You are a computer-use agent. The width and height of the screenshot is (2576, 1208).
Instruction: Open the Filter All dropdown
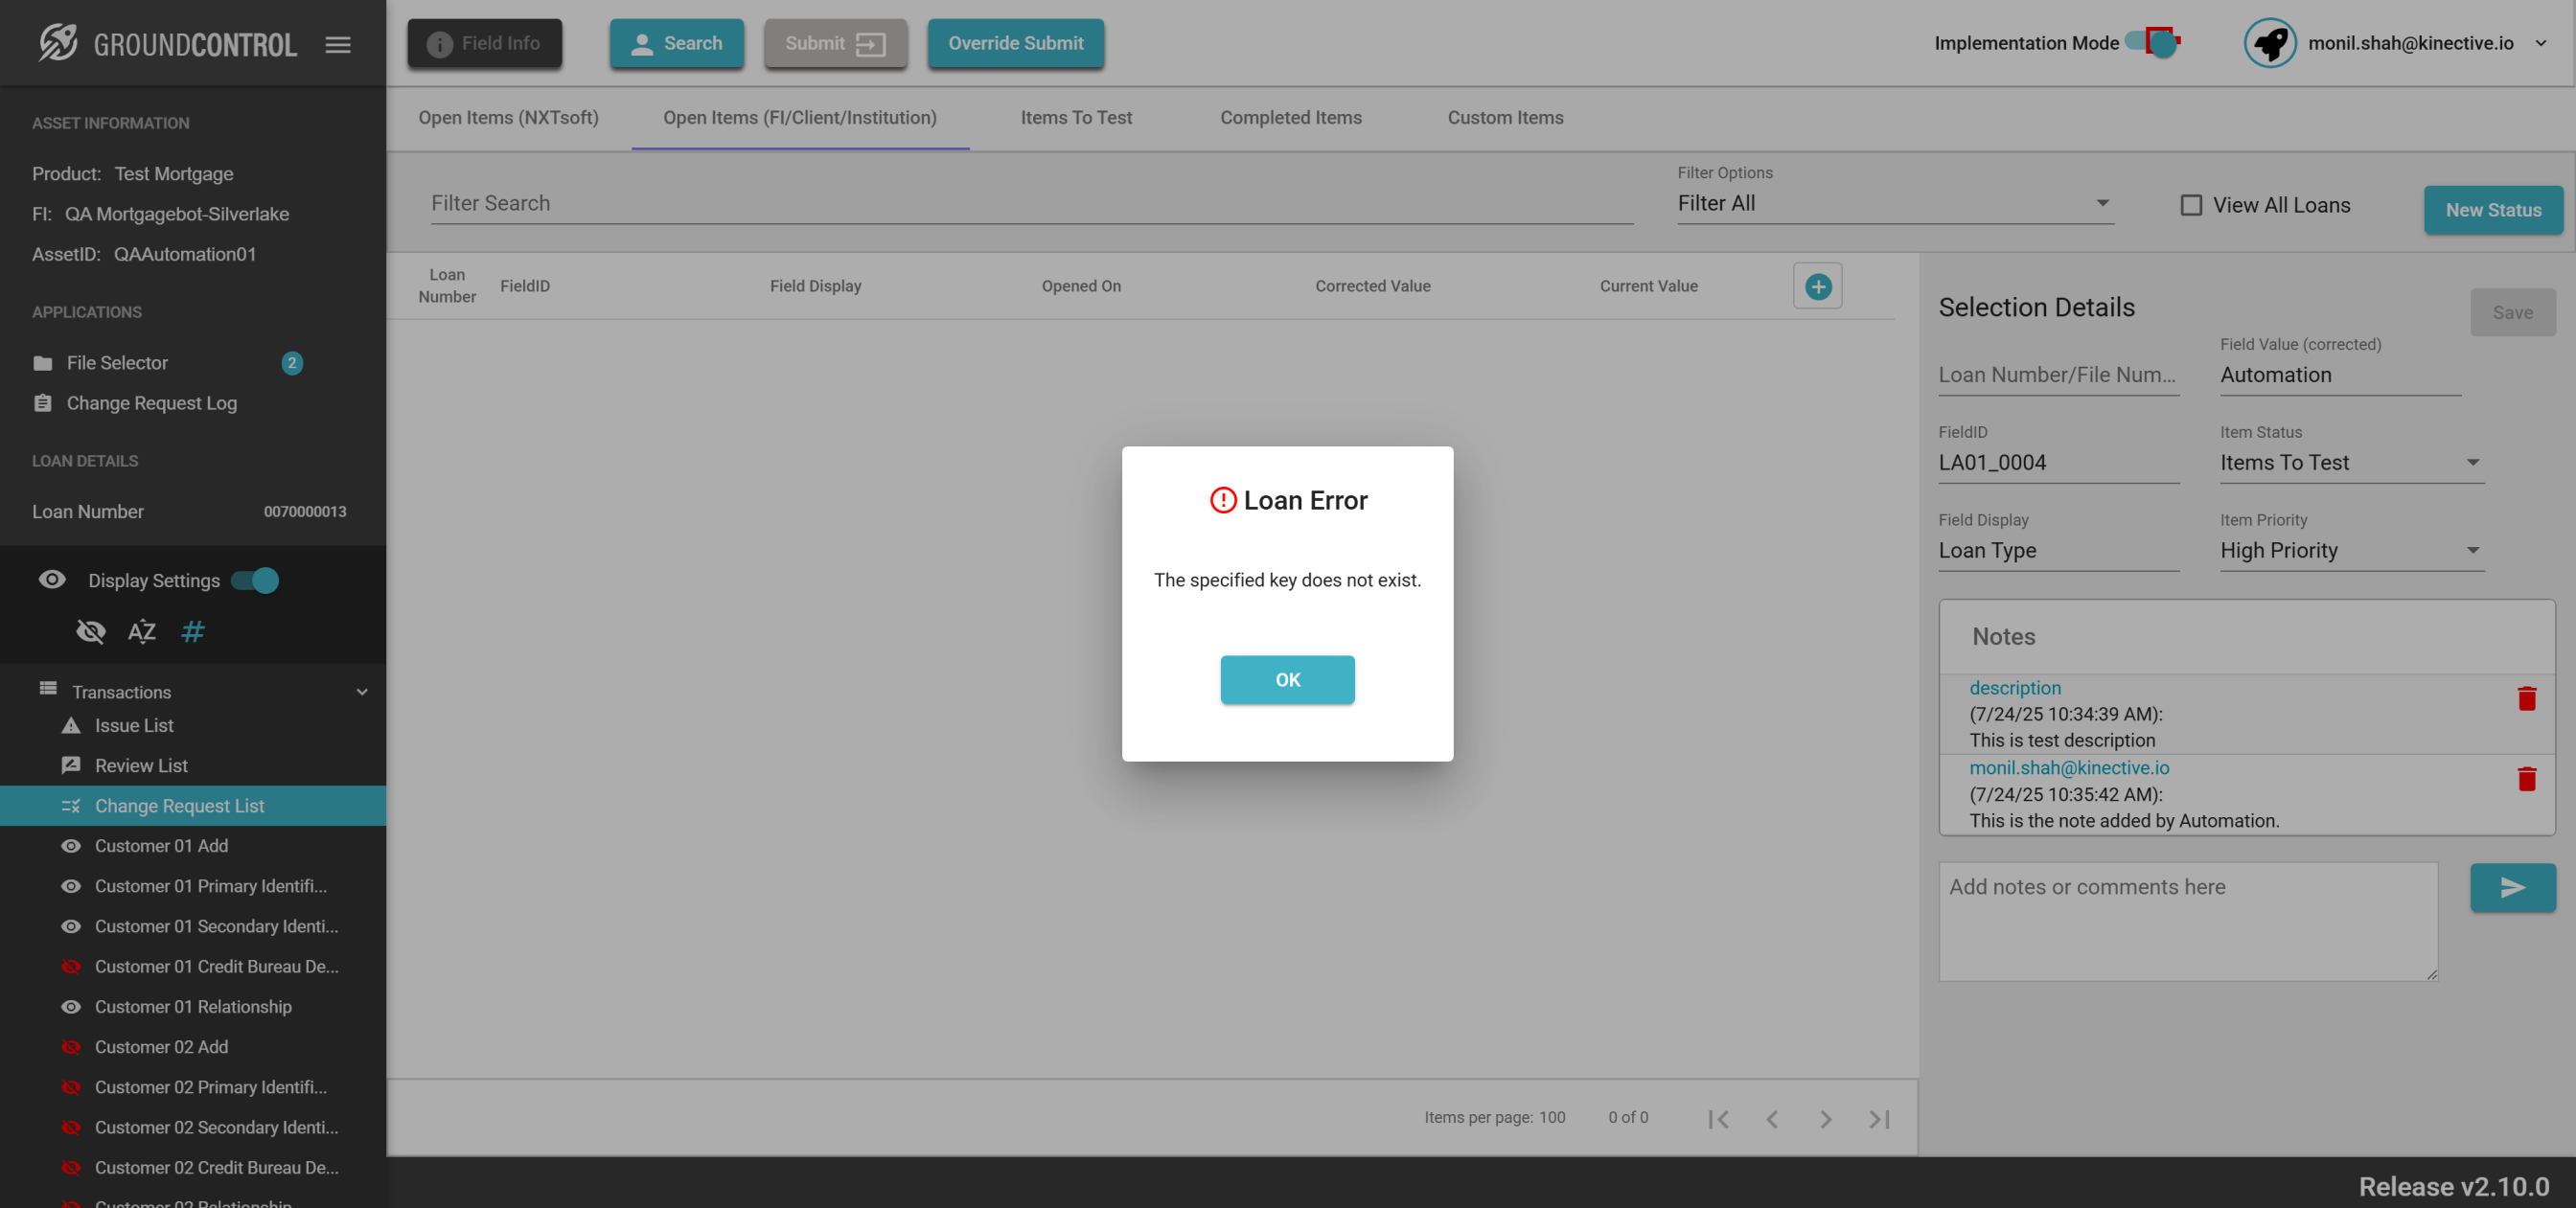click(1894, 203)
